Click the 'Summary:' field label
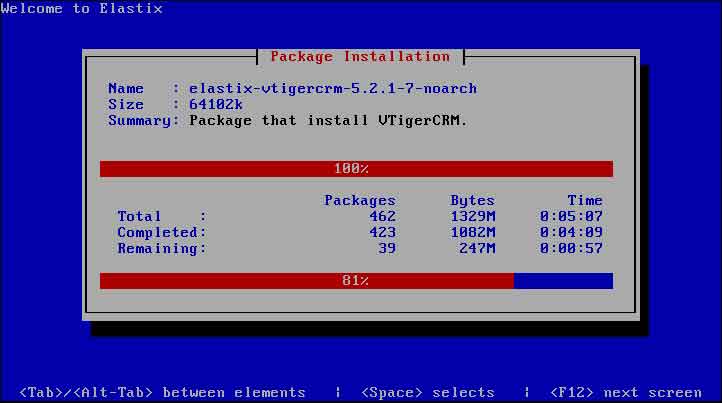 coord(144,120)
